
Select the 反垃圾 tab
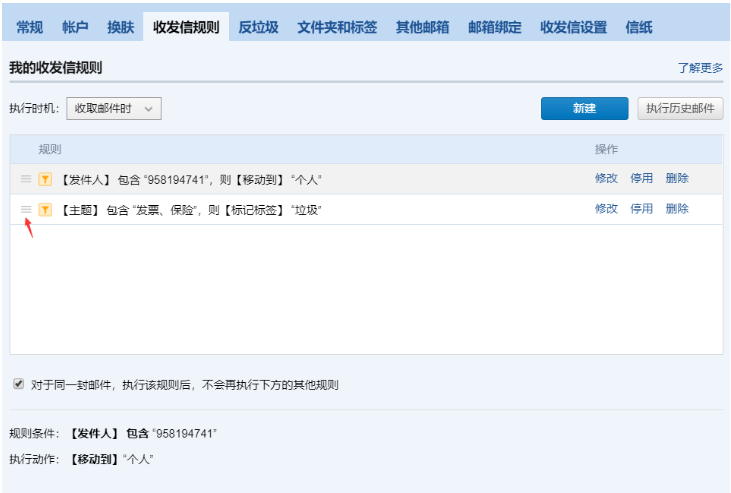tap(258, 27)
